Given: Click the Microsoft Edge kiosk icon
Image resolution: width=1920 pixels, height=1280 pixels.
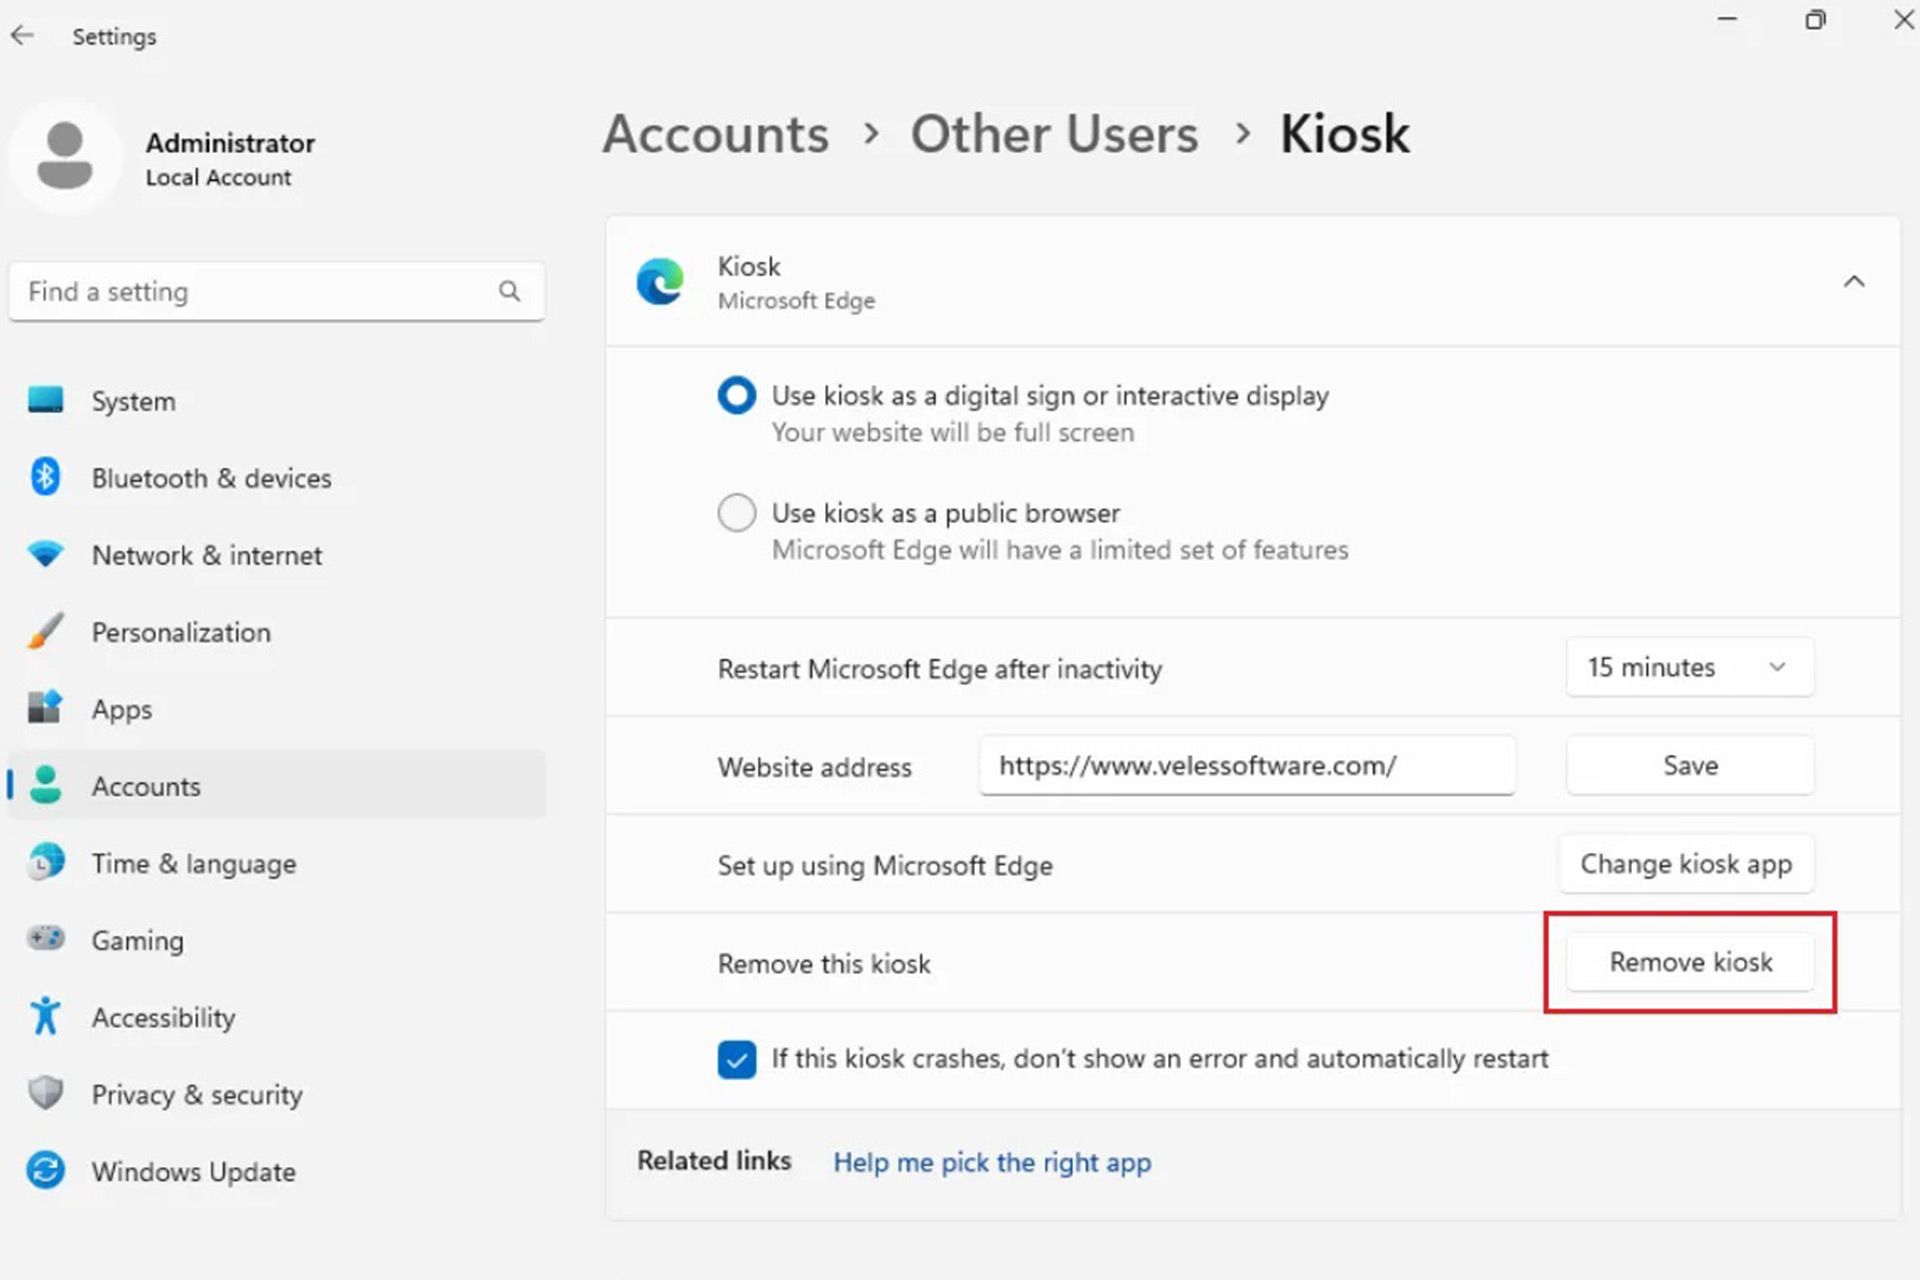Looking at the screenshot, I should 660,281.
